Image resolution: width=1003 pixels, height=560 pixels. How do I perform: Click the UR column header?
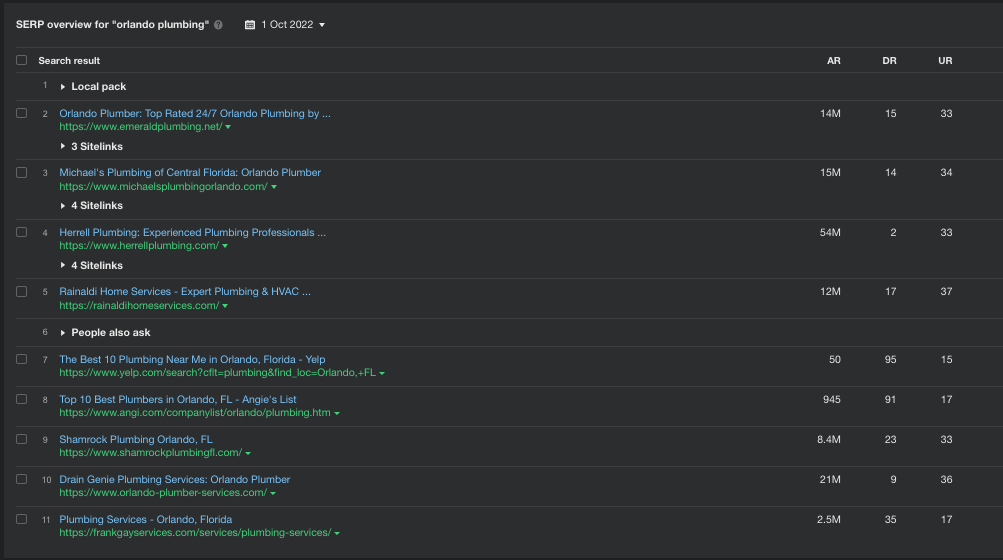pyautogui.click(x=945, y=61)
